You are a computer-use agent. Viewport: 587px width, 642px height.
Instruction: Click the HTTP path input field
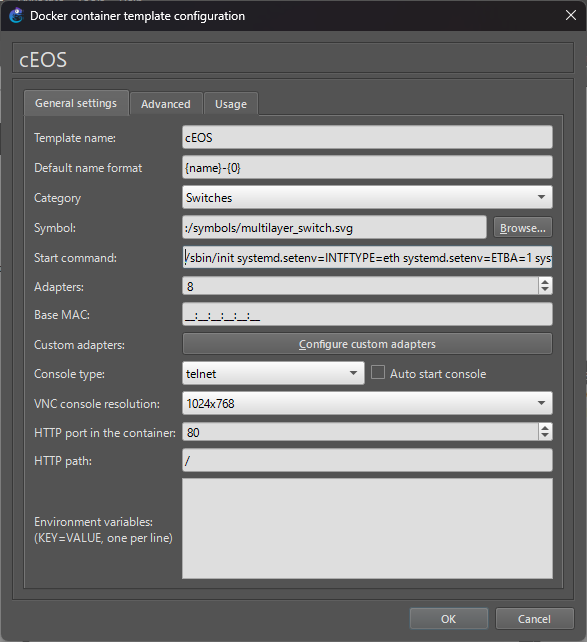367,460
